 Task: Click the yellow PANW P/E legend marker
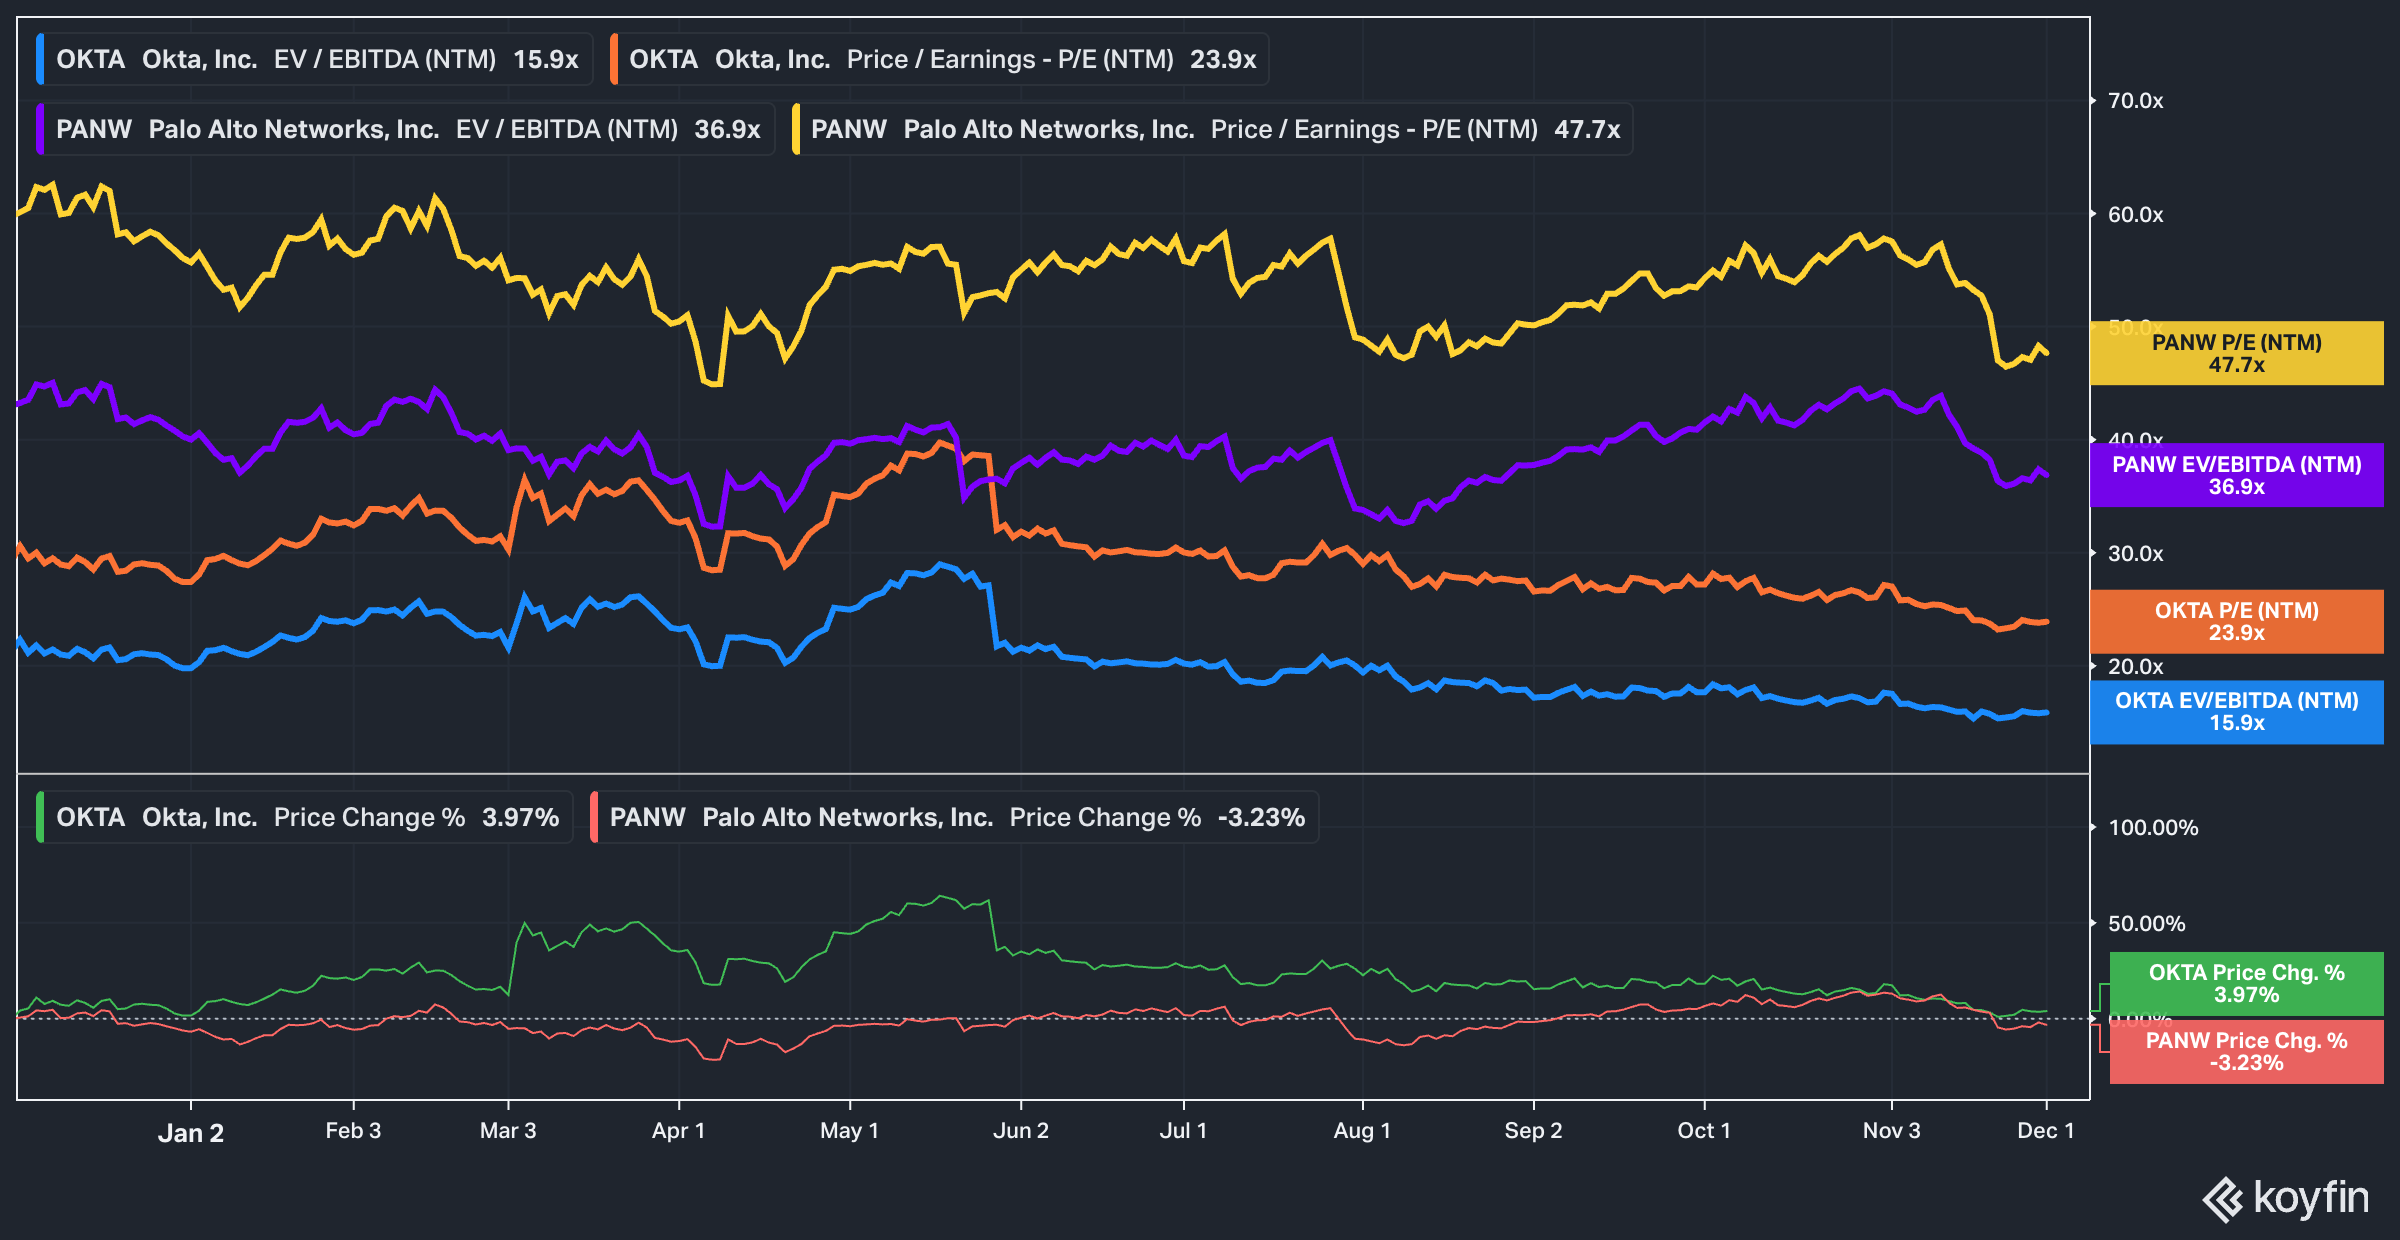[x=795, y=128]
